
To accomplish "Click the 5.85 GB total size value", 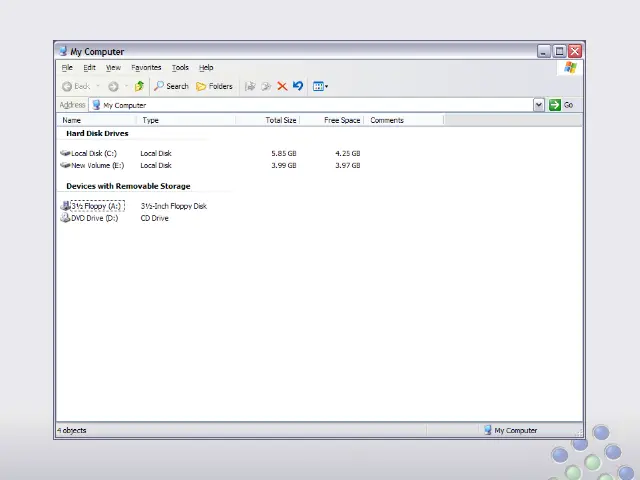I will pyautogui.click(x=284, y=153).
